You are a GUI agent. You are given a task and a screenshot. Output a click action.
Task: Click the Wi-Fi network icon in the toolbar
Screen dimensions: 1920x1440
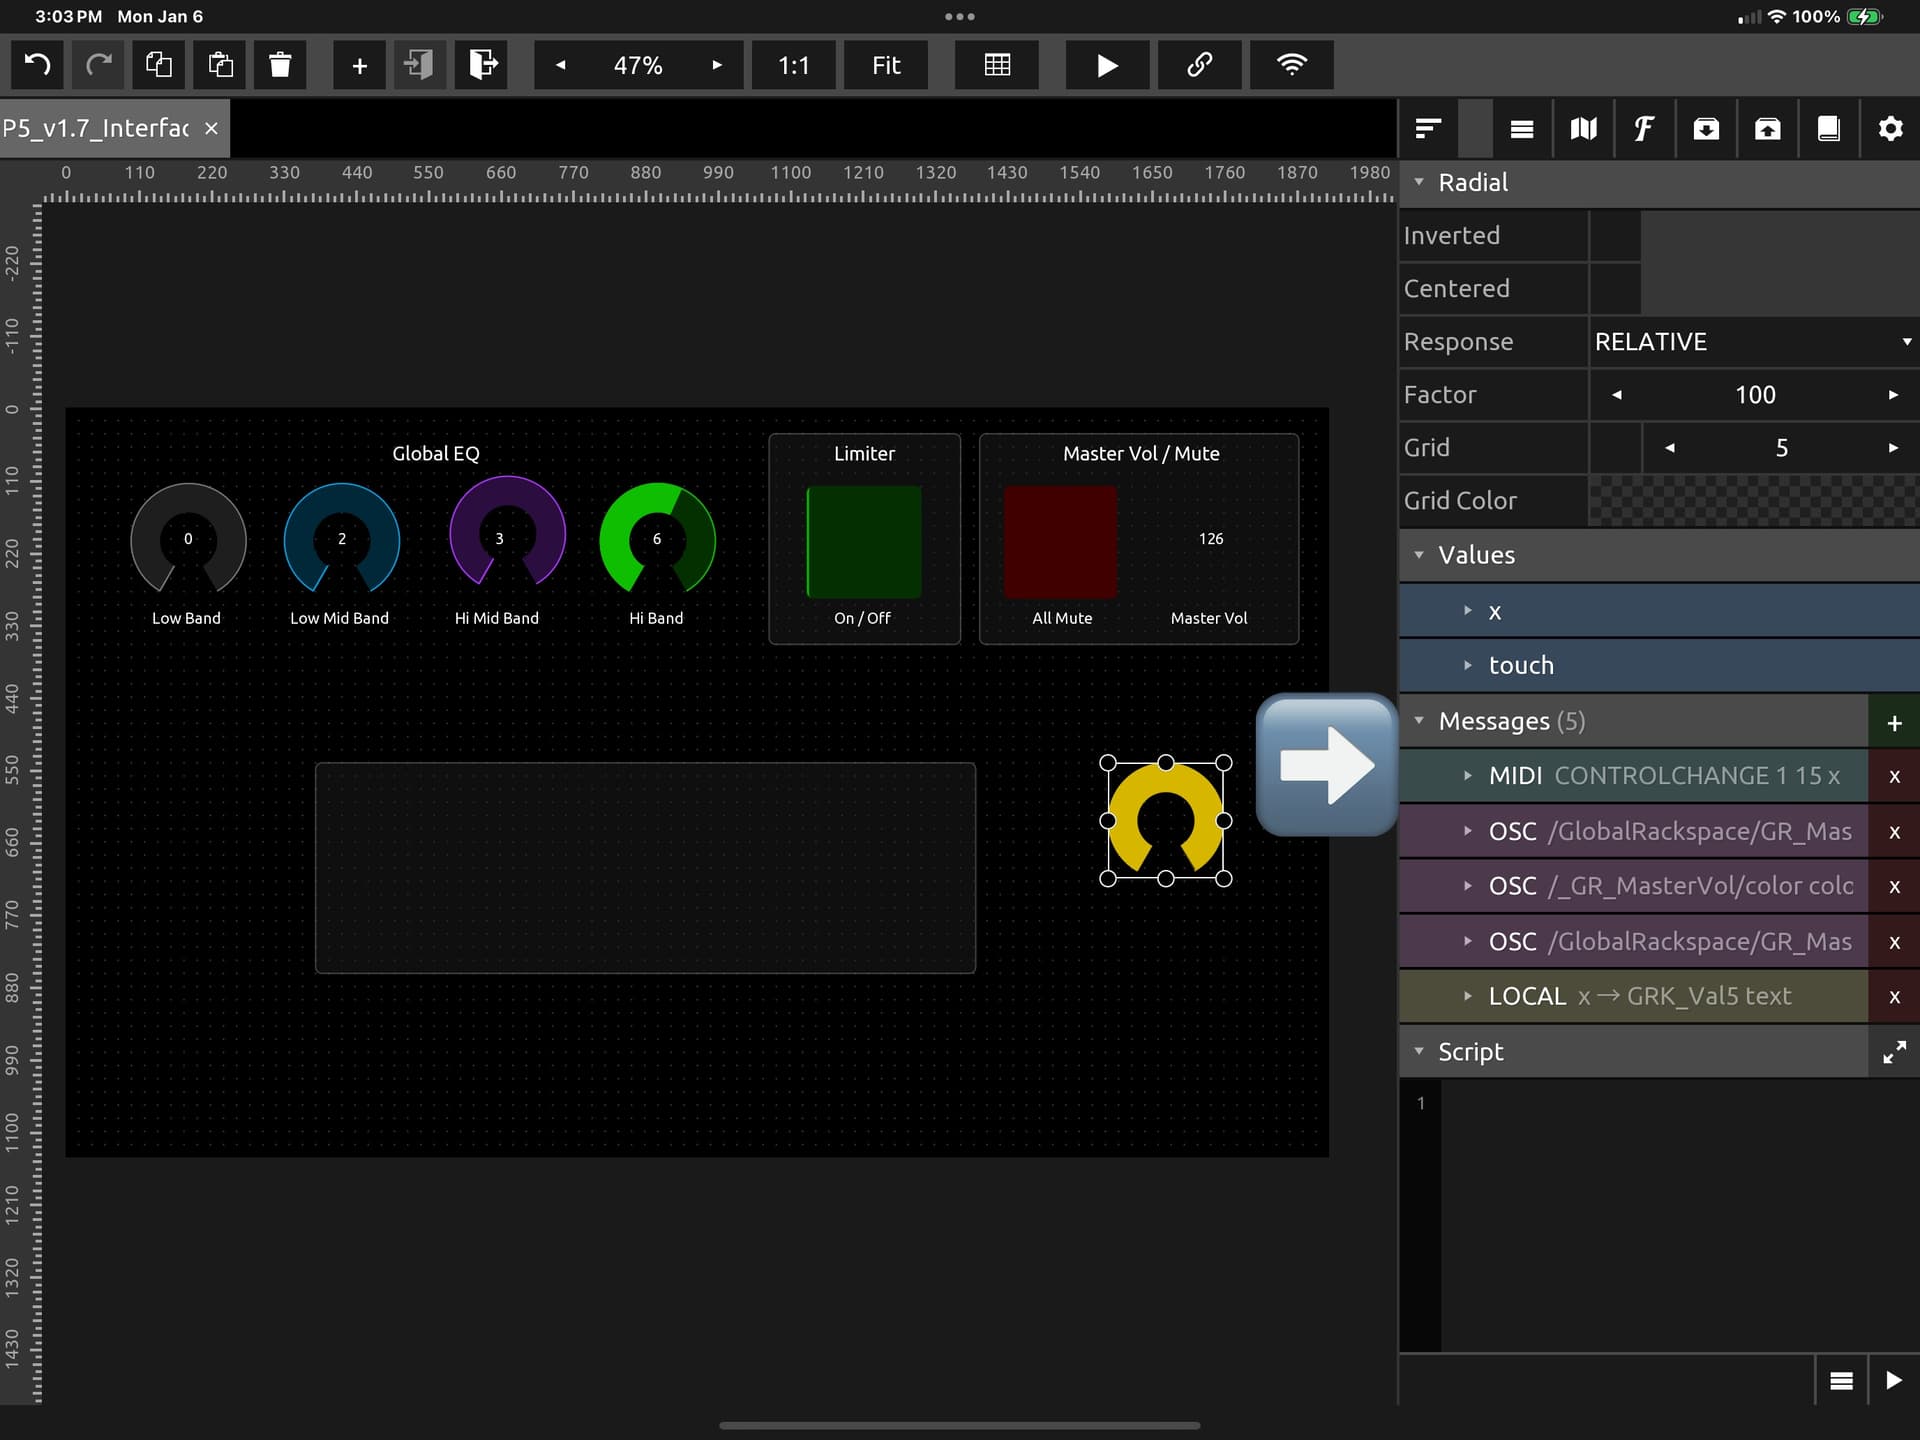[1291, 65]
